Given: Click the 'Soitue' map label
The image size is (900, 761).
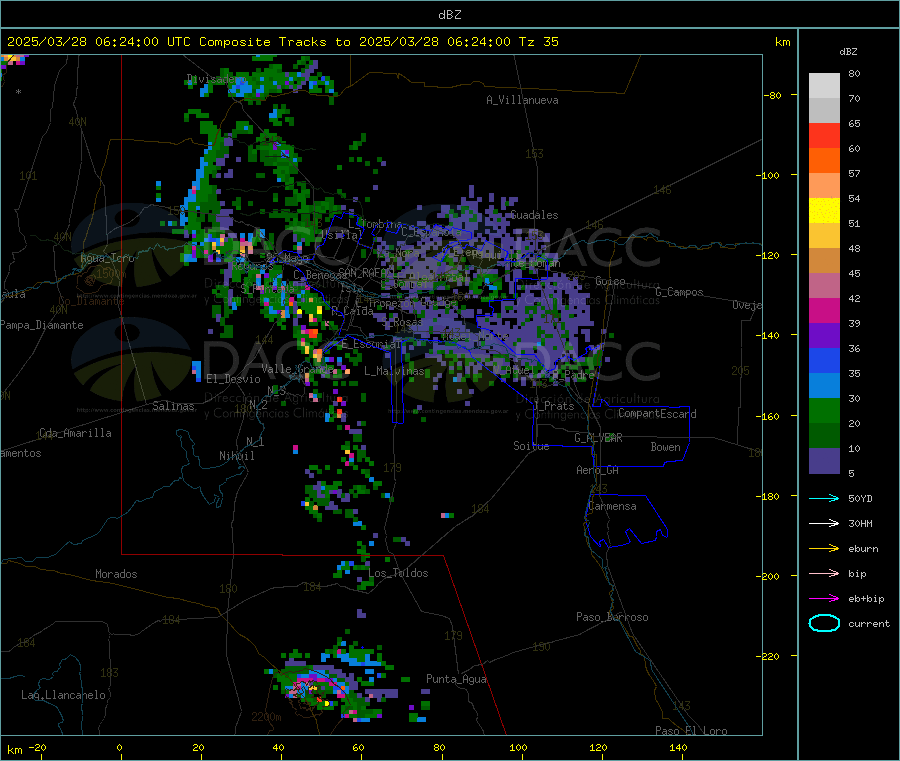Looking at the screenshot, I should pyautogui.click(x=531, y=446).
